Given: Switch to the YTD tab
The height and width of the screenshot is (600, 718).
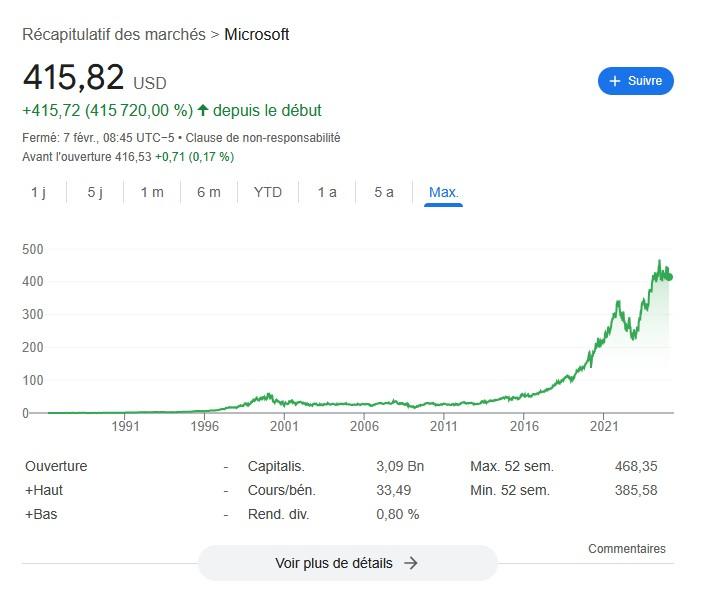Looking at the screenshot, I should point(268,192).
